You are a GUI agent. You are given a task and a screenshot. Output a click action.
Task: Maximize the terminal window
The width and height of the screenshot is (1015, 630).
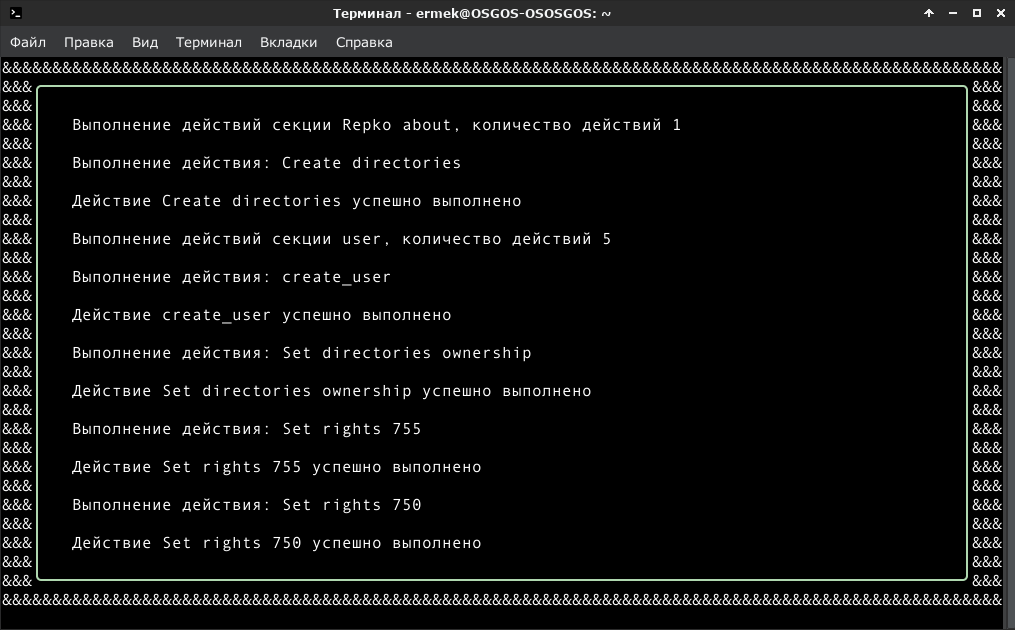977,13
